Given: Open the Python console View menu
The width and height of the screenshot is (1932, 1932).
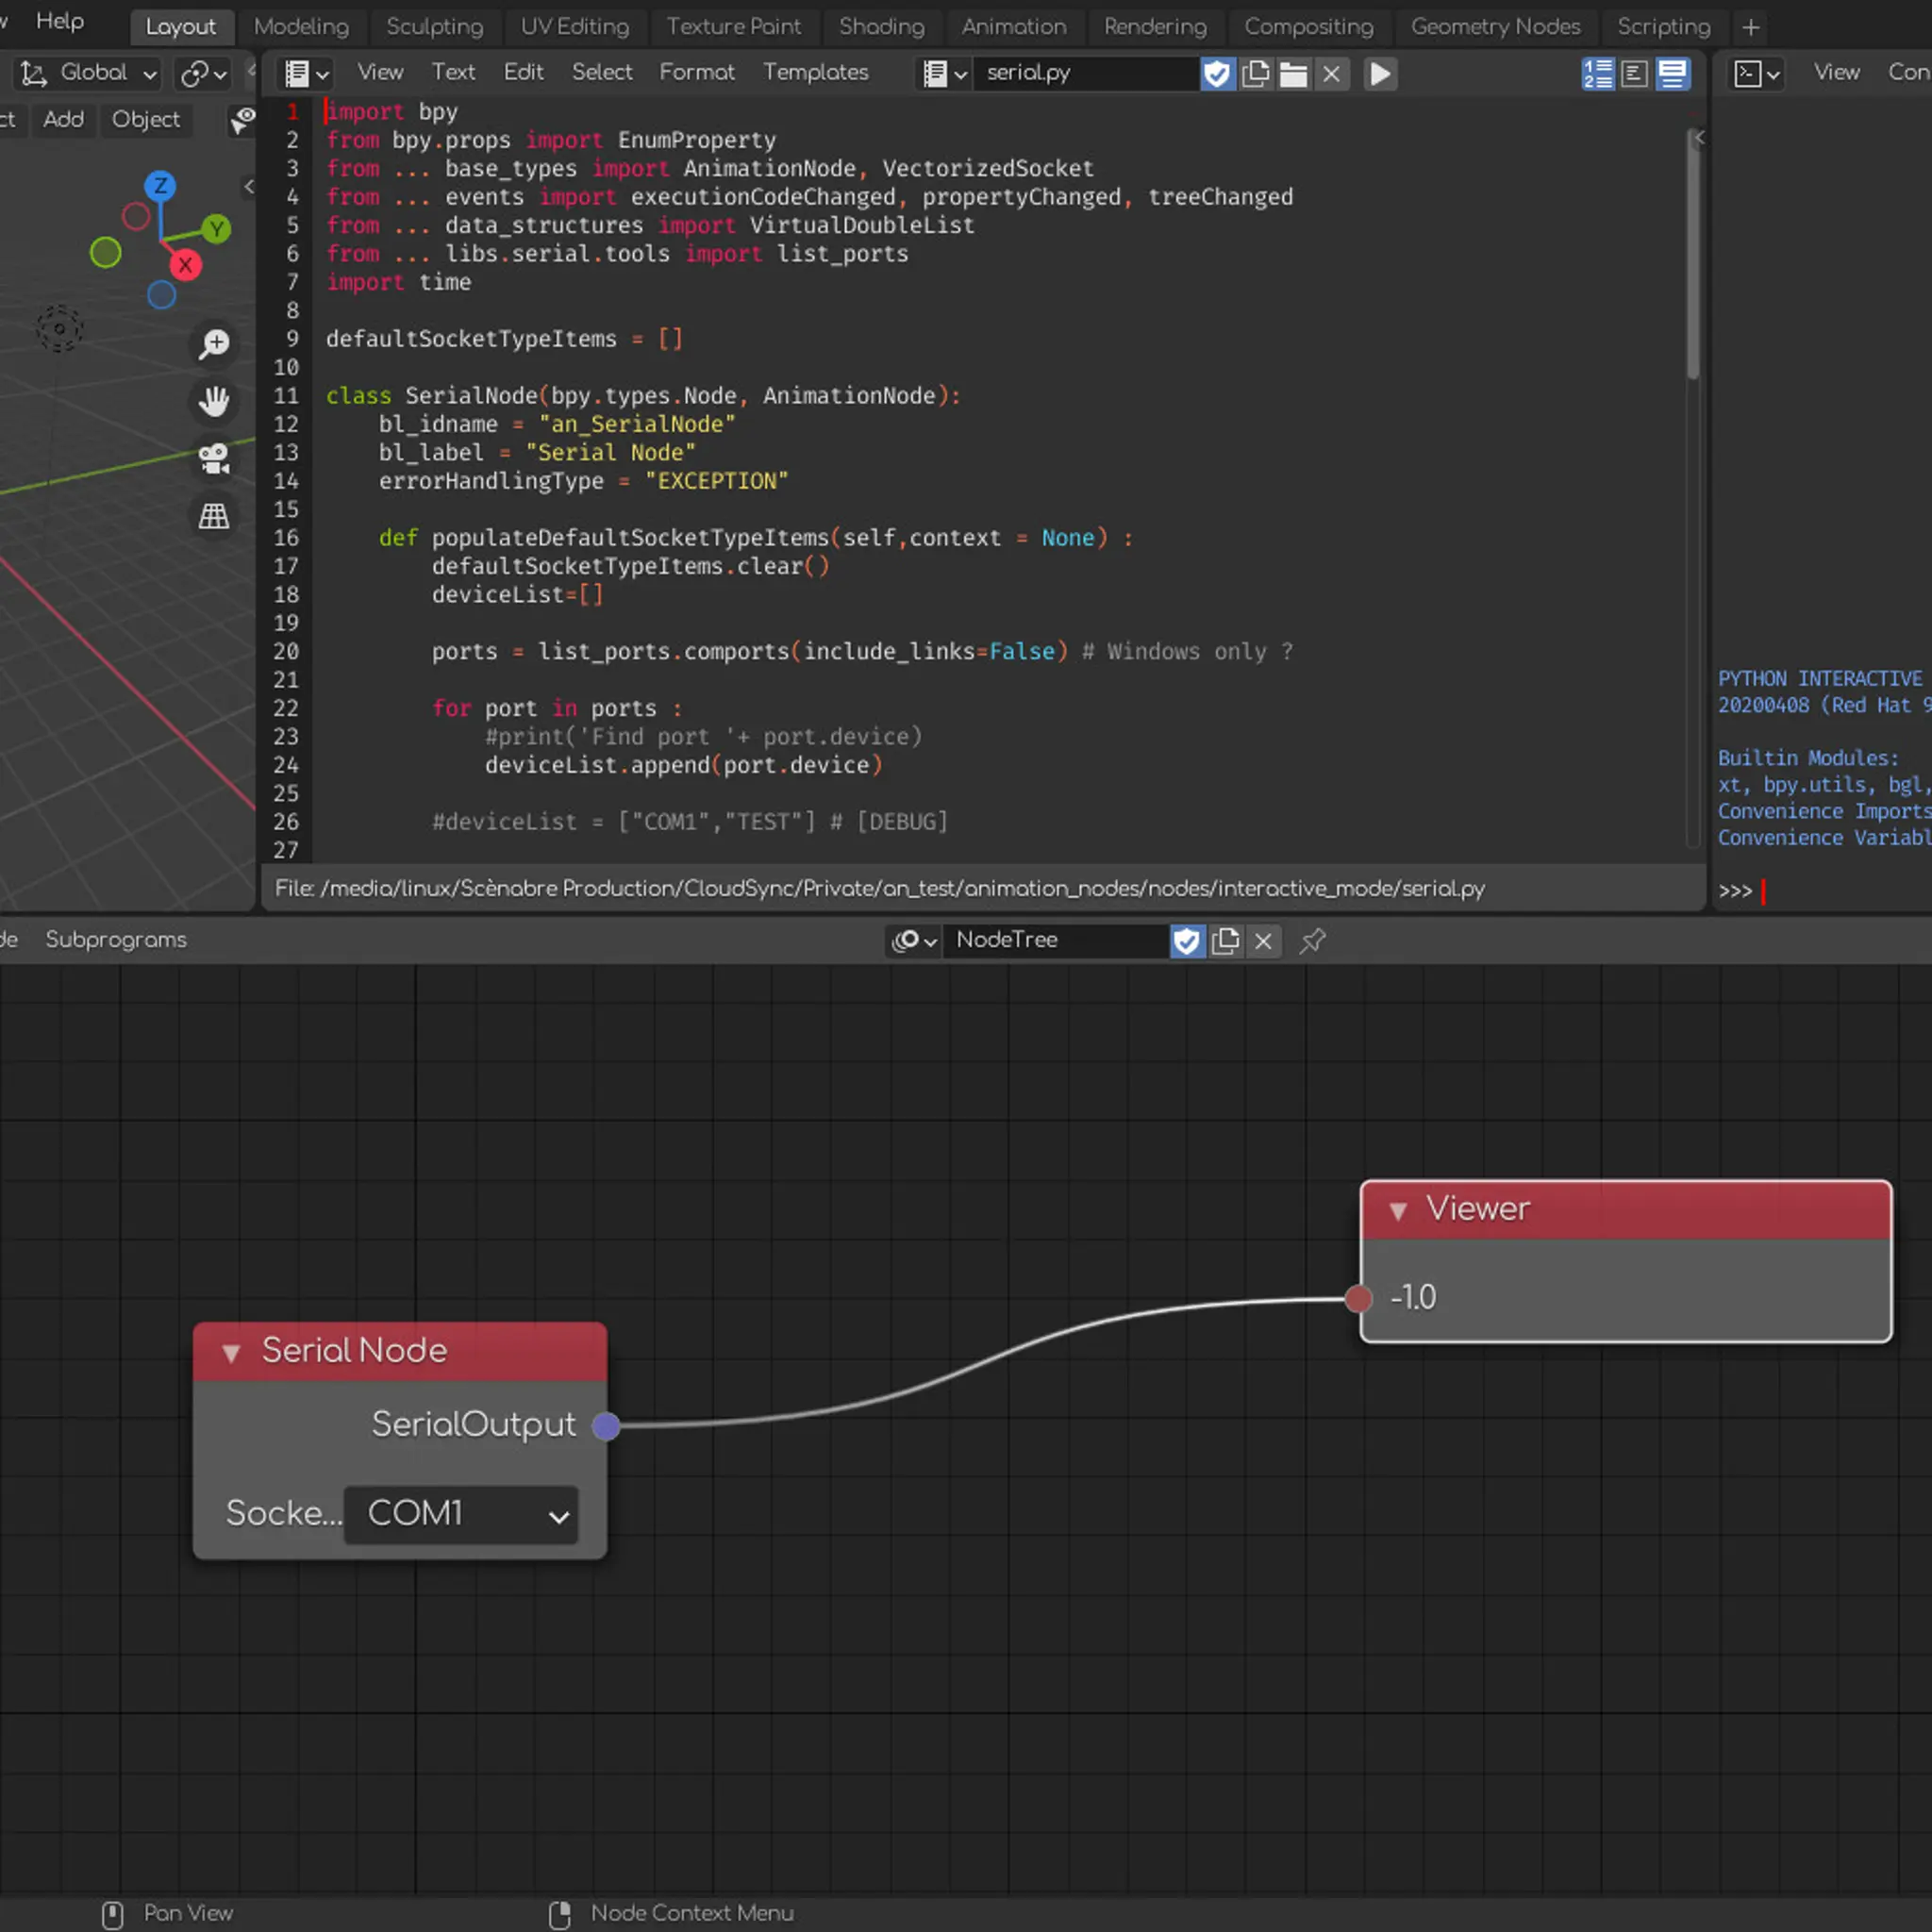Looking at the screenshot, I should [x=1836, y=73].
